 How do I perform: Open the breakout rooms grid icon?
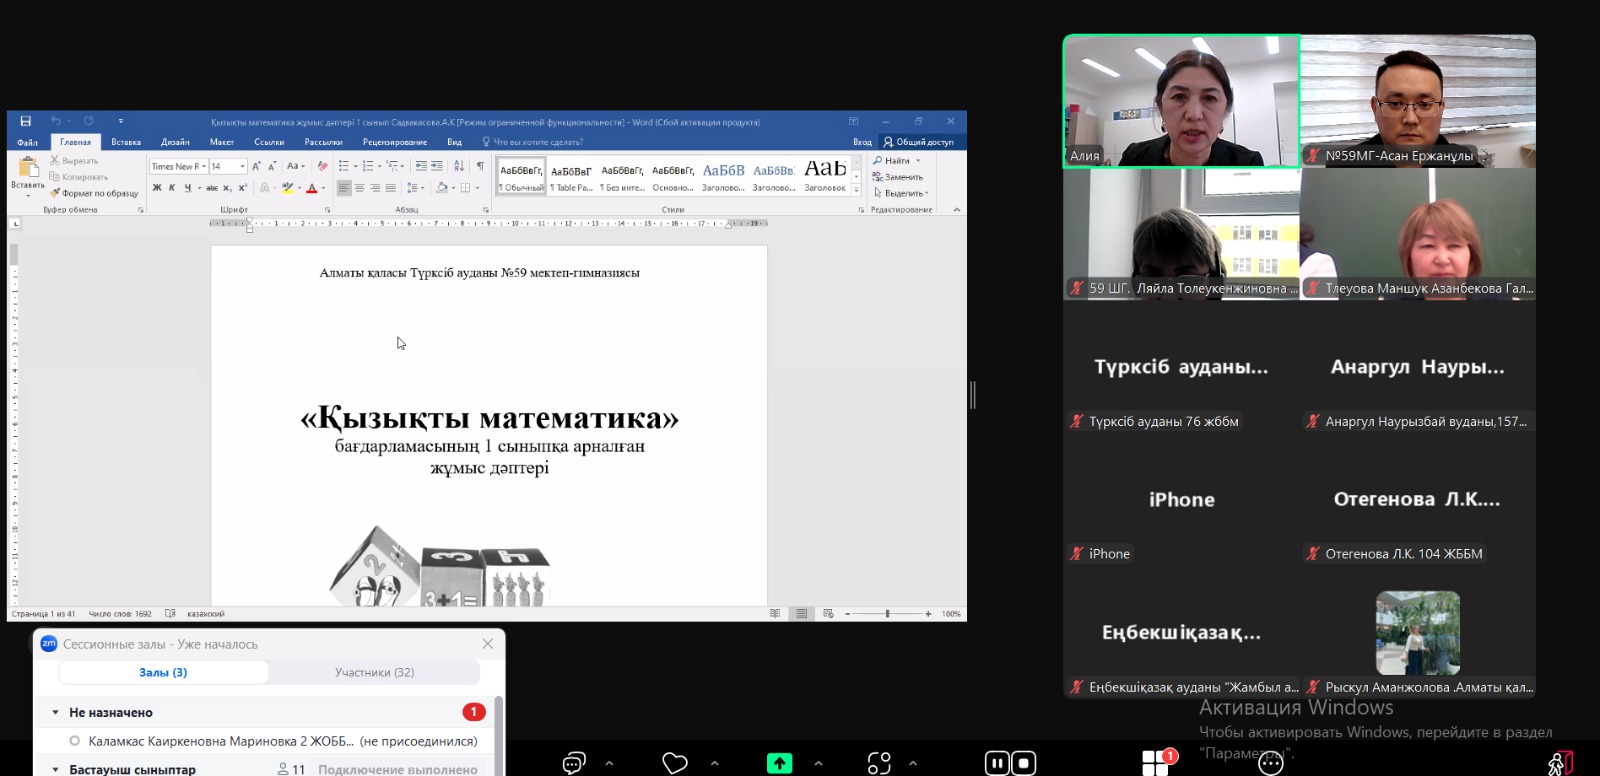[1155, 763]
